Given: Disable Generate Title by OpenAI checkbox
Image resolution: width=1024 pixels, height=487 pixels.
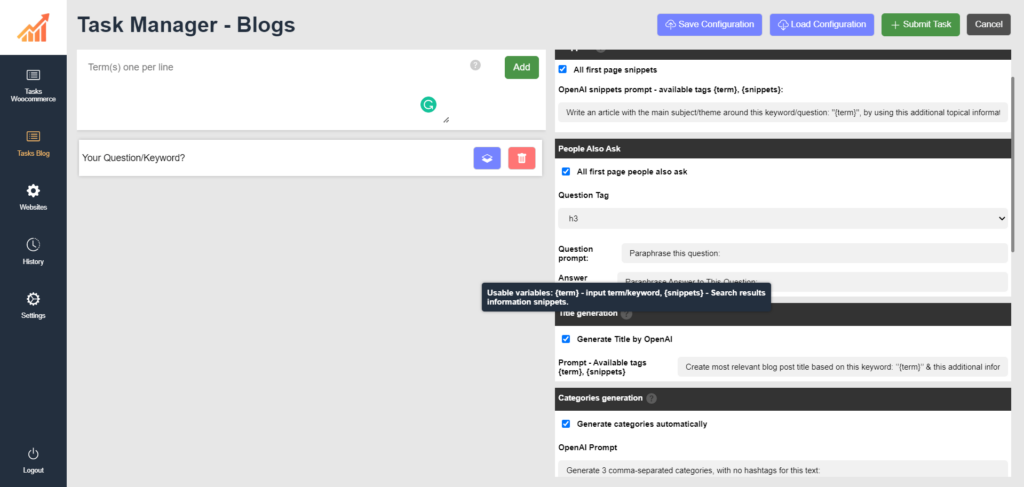Looking at the screenshot, I should point(566,339).
